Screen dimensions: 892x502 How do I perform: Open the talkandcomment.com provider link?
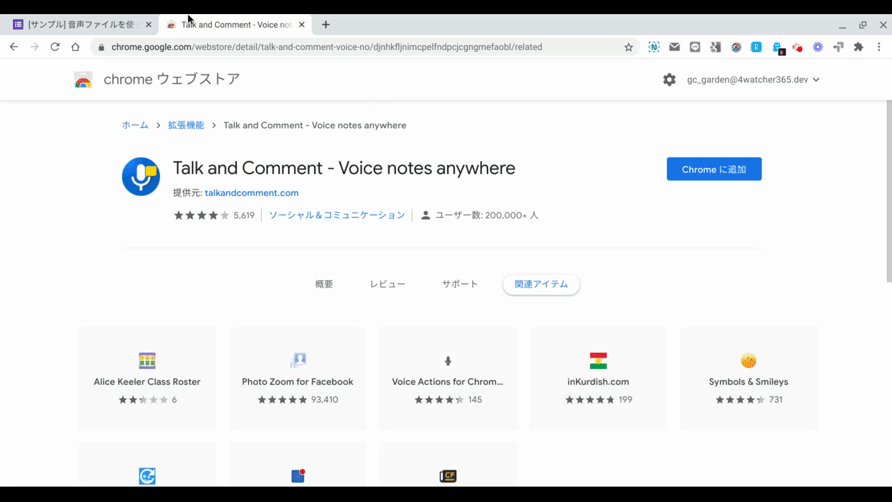click(251, 193)
